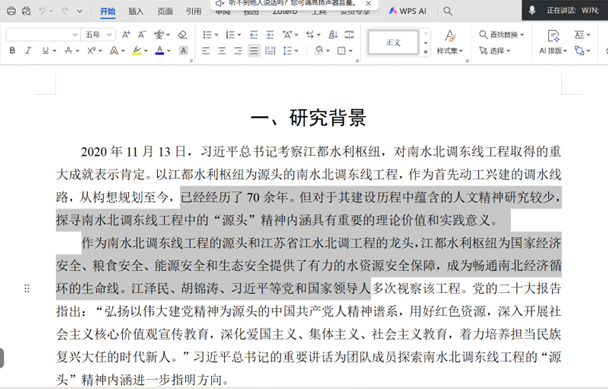608x389 pixels.
Task: Apply distributed alignment
Action: pos(270,51)
